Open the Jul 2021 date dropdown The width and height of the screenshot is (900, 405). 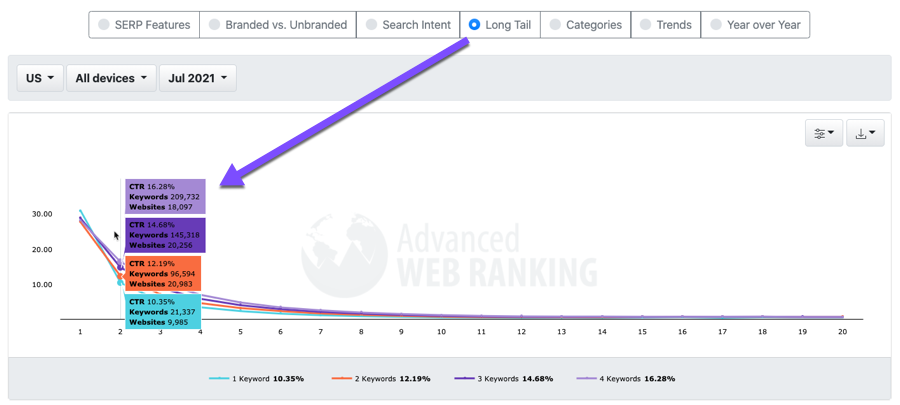pos(197,78)
